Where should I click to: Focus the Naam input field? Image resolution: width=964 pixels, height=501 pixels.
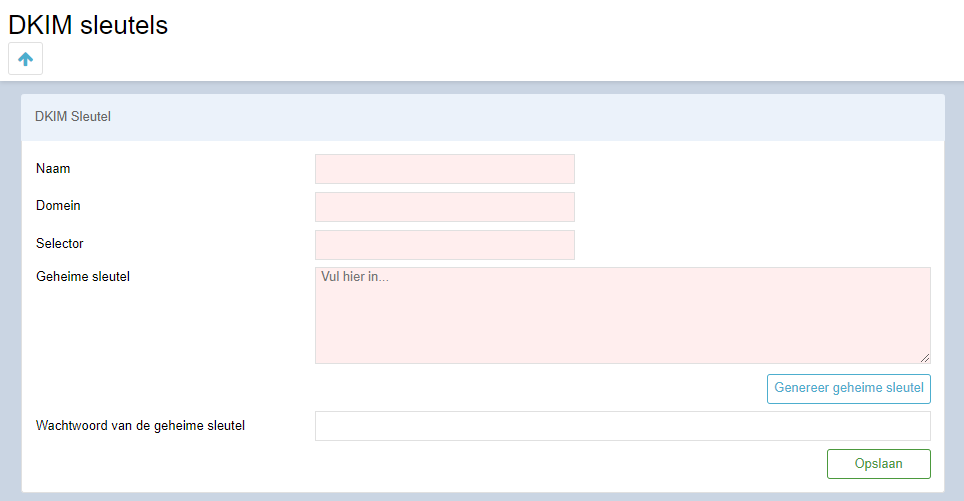click(444, 169)
